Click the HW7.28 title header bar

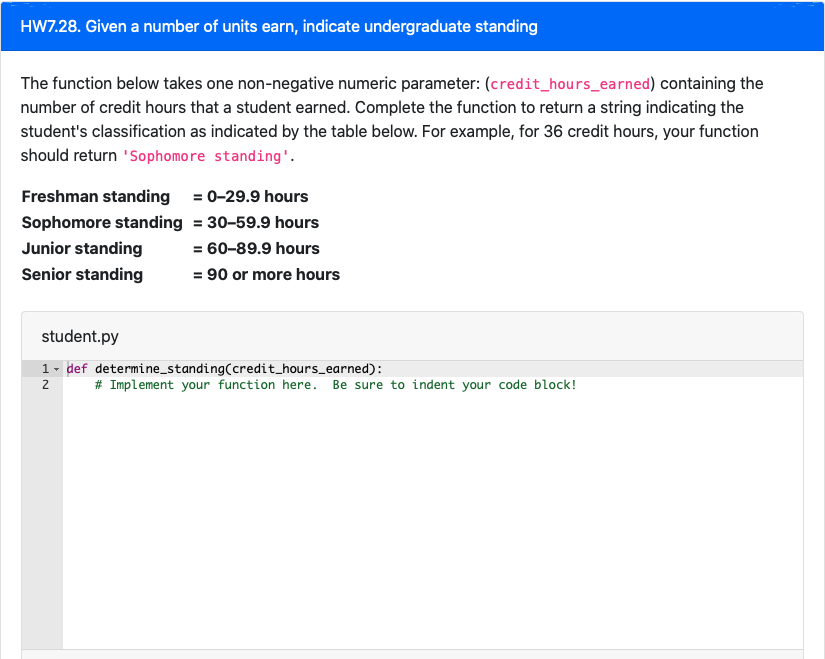click(x=280, y=26)
